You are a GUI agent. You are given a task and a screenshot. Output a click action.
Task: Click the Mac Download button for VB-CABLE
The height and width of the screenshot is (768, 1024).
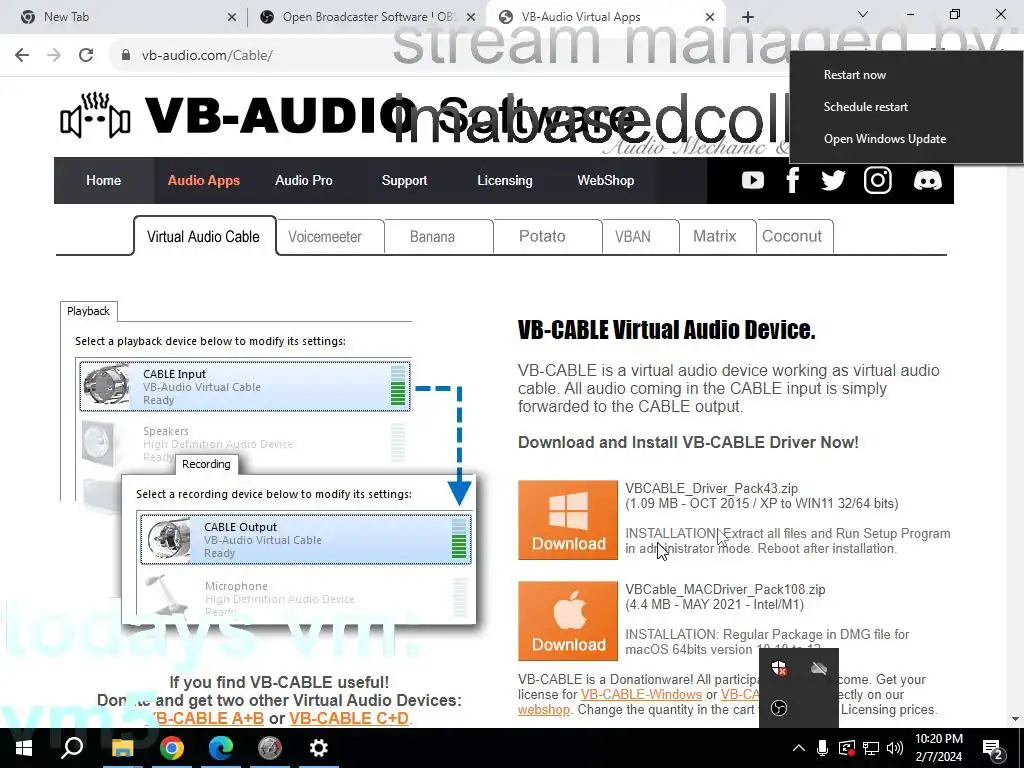568,621
